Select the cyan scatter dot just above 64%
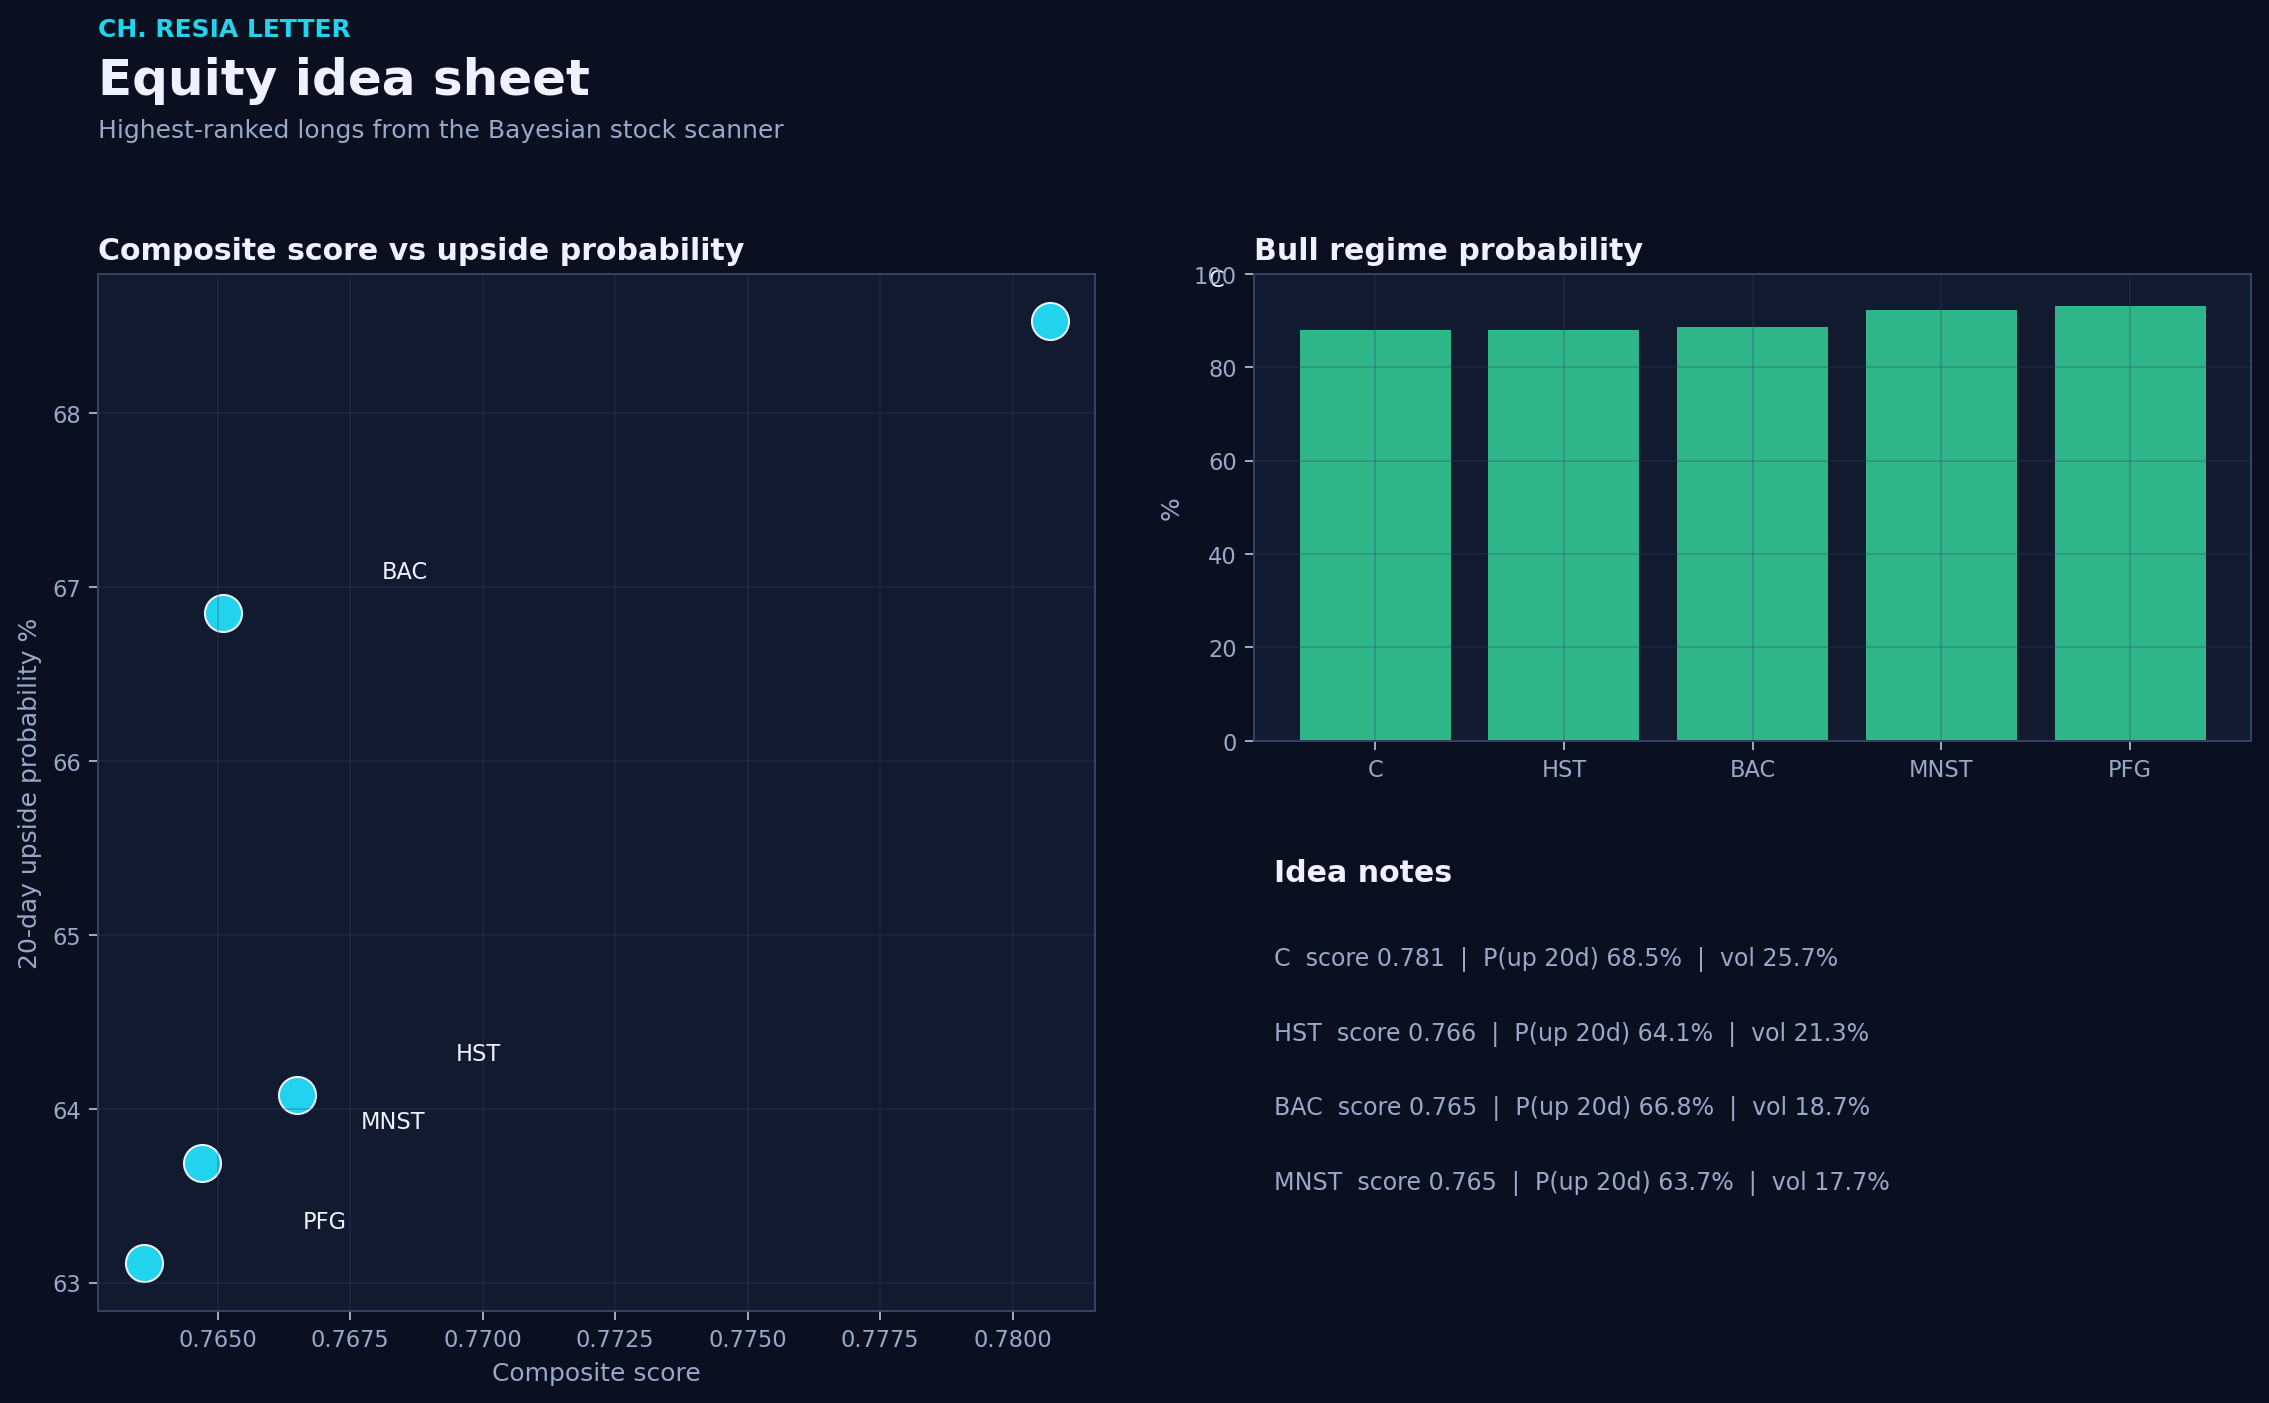 click(297, 1095)
